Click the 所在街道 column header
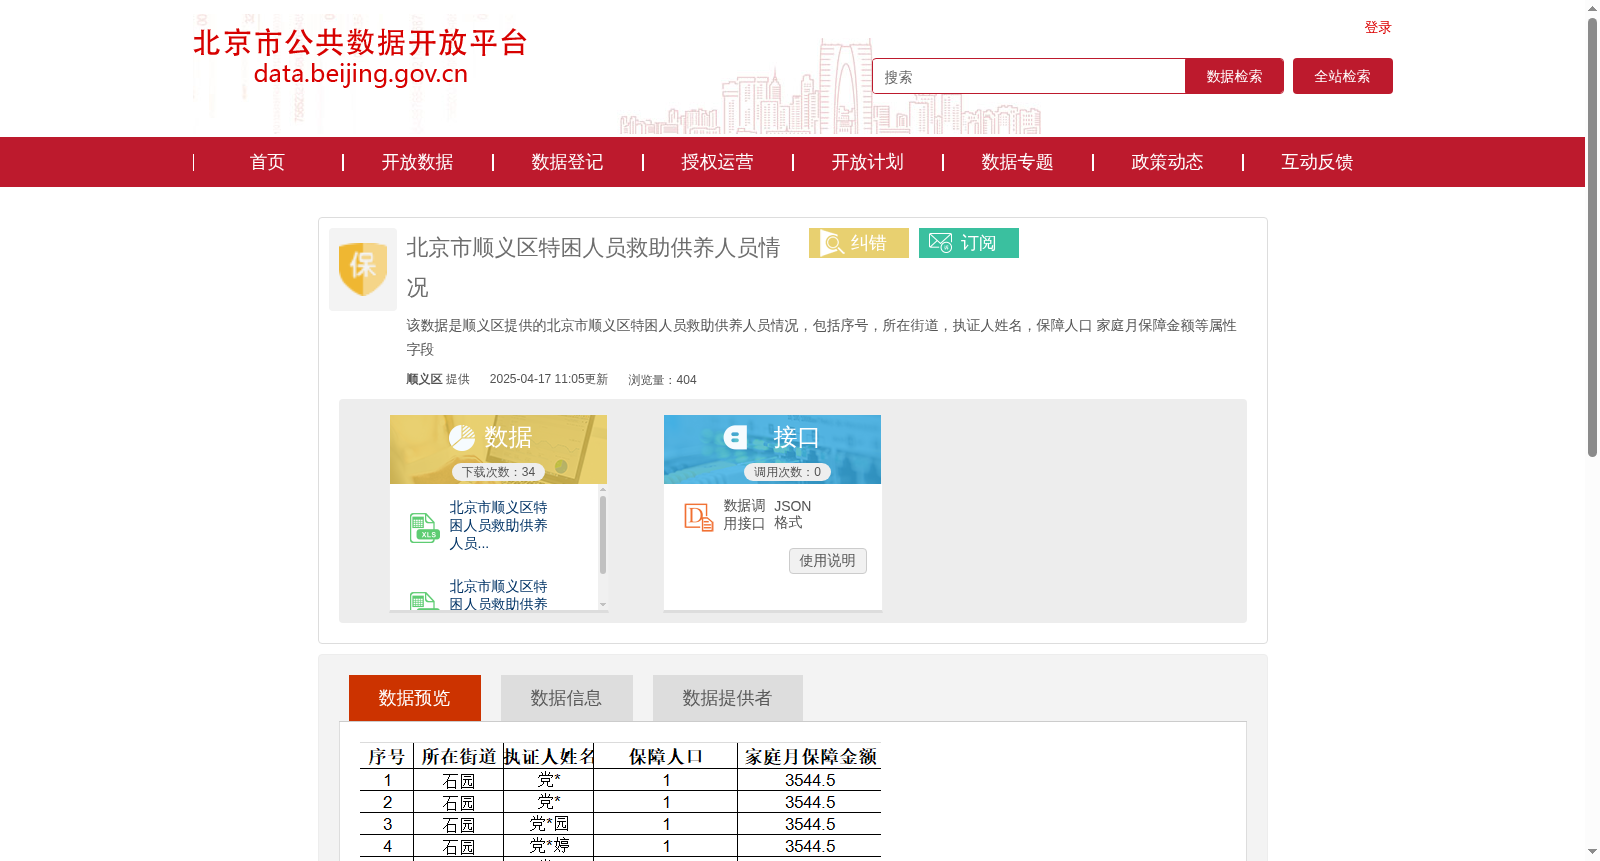The image size is (1600, 861). click(x=459, y=757)
